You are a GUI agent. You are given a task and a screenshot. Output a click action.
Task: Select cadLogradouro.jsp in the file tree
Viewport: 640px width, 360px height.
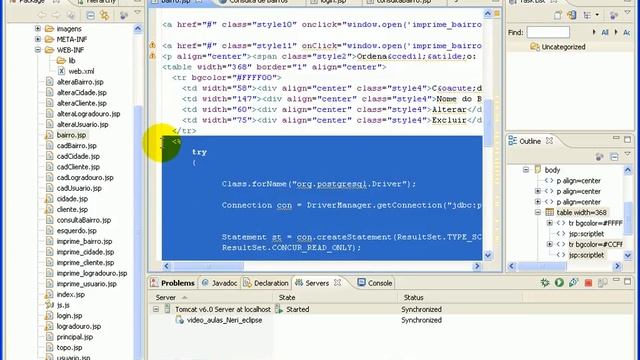point(85,177)
